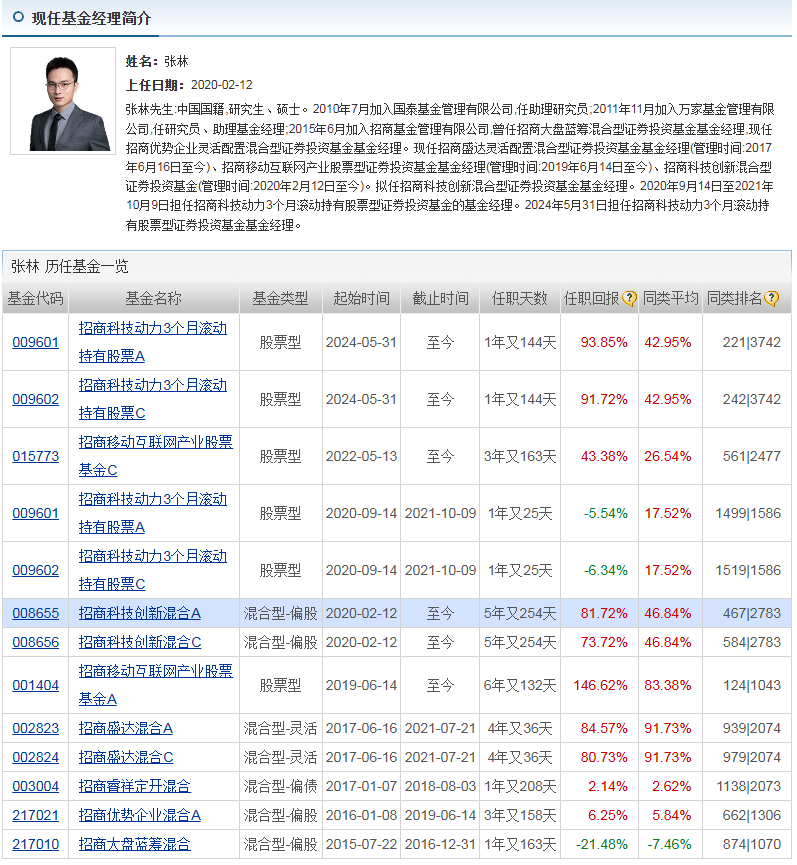Screen dimensions: 797x865
Task: Click the 张林 历任基金一览 table title
Action: click(69, 267)
